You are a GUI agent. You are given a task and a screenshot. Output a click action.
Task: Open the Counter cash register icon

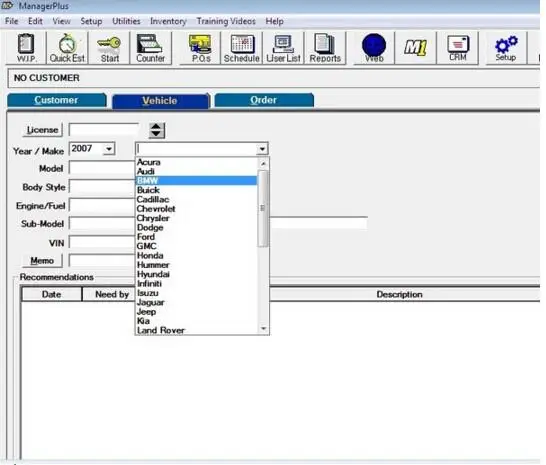150,48
